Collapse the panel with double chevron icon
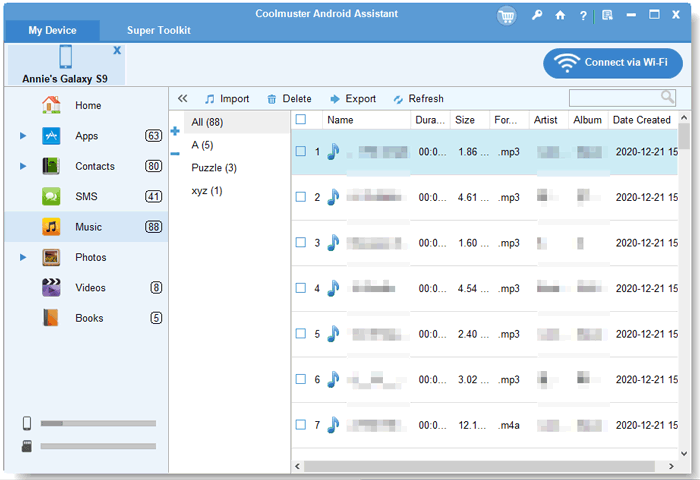 point(182,99)
